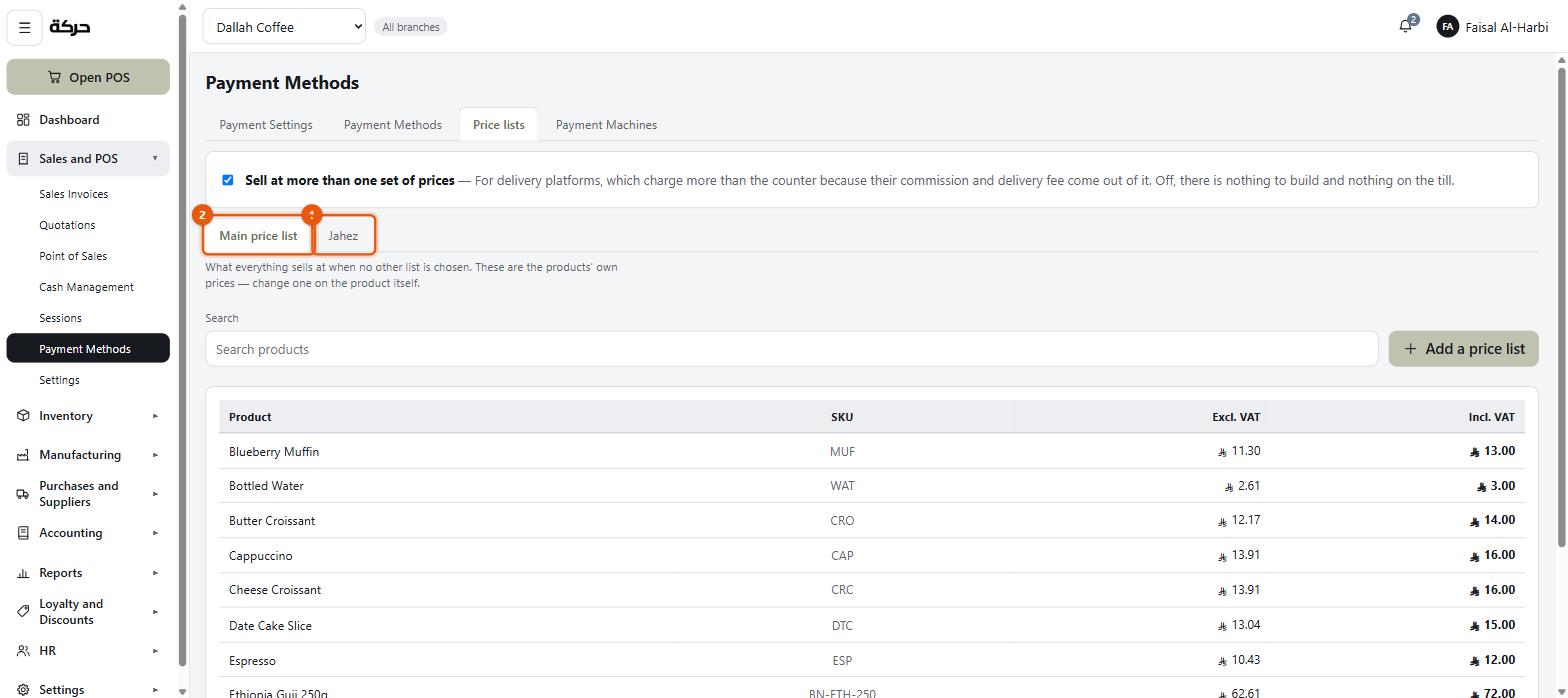Viewport: 1568px width, 698px height.
Task: Open Cash Management in sidebar
Action: [x=86, y=287]
